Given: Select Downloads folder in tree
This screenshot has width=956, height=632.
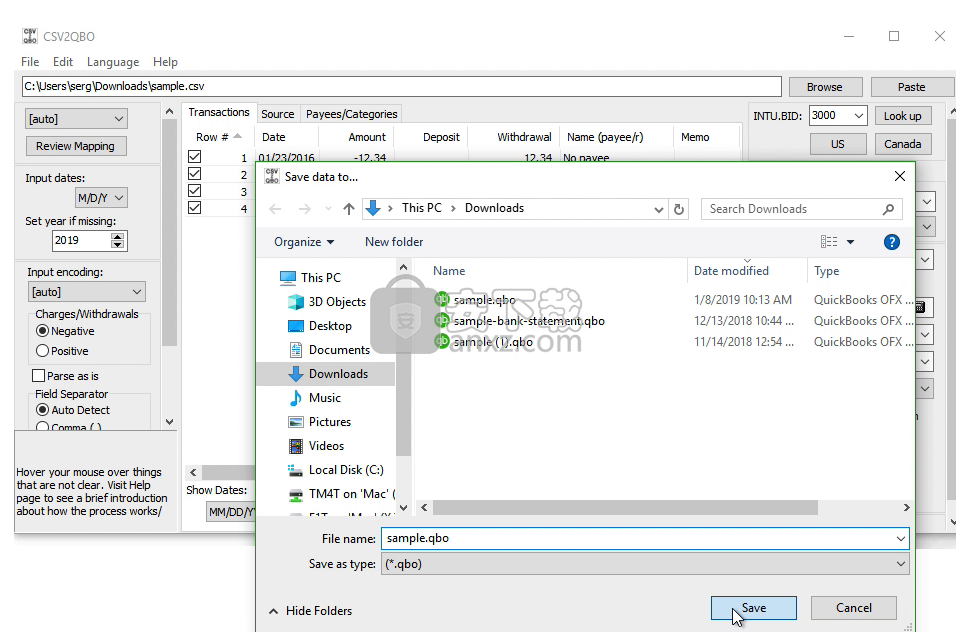Looking at the screenshot, I should click(327, 374).
